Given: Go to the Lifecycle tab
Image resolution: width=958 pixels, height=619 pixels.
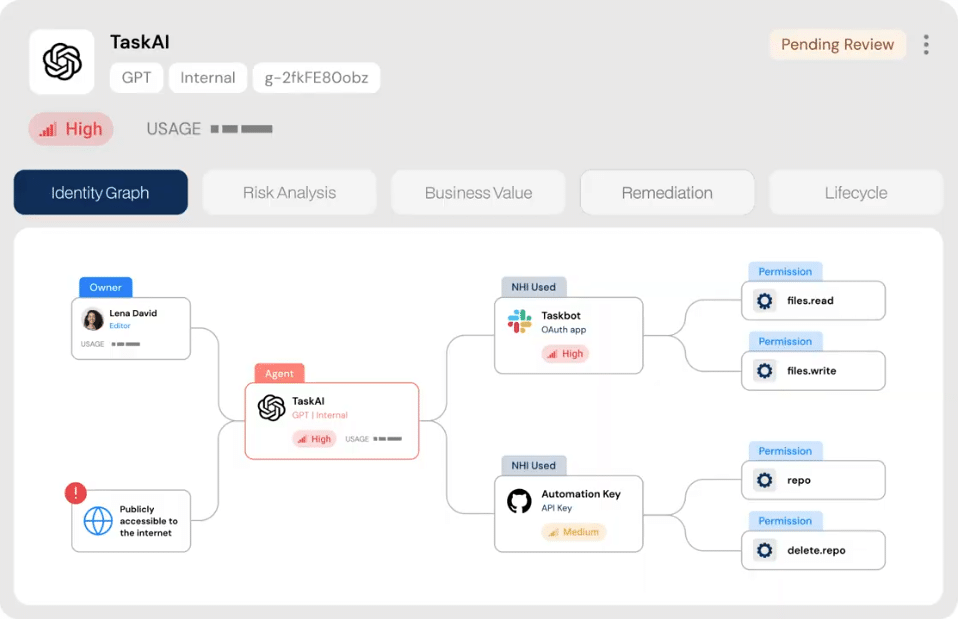Looking at the screenshot, I should (855, 193).
